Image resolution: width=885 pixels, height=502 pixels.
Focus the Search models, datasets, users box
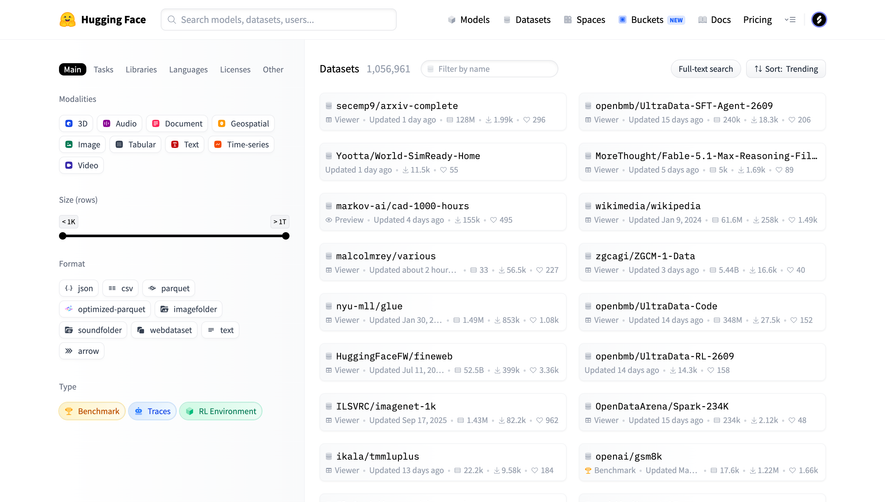point(279,20)
